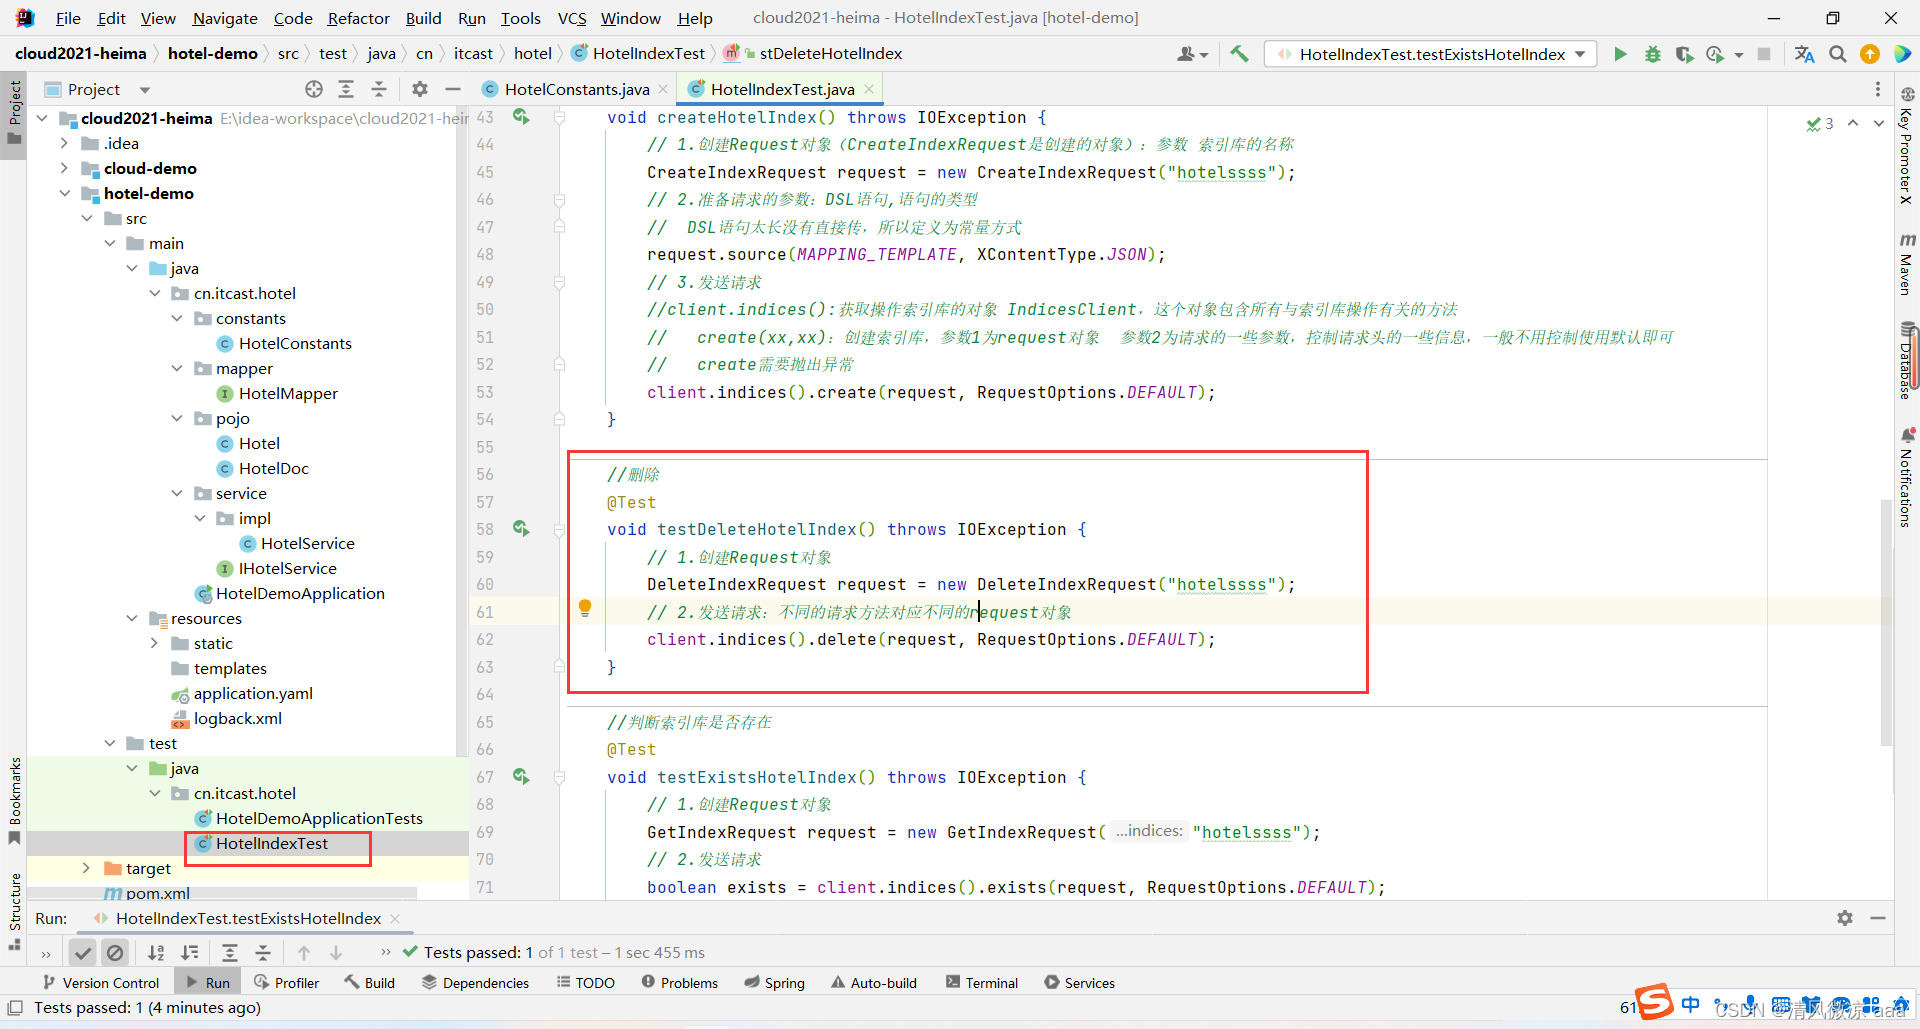Open Project panel gear options

tap(420, 89)
